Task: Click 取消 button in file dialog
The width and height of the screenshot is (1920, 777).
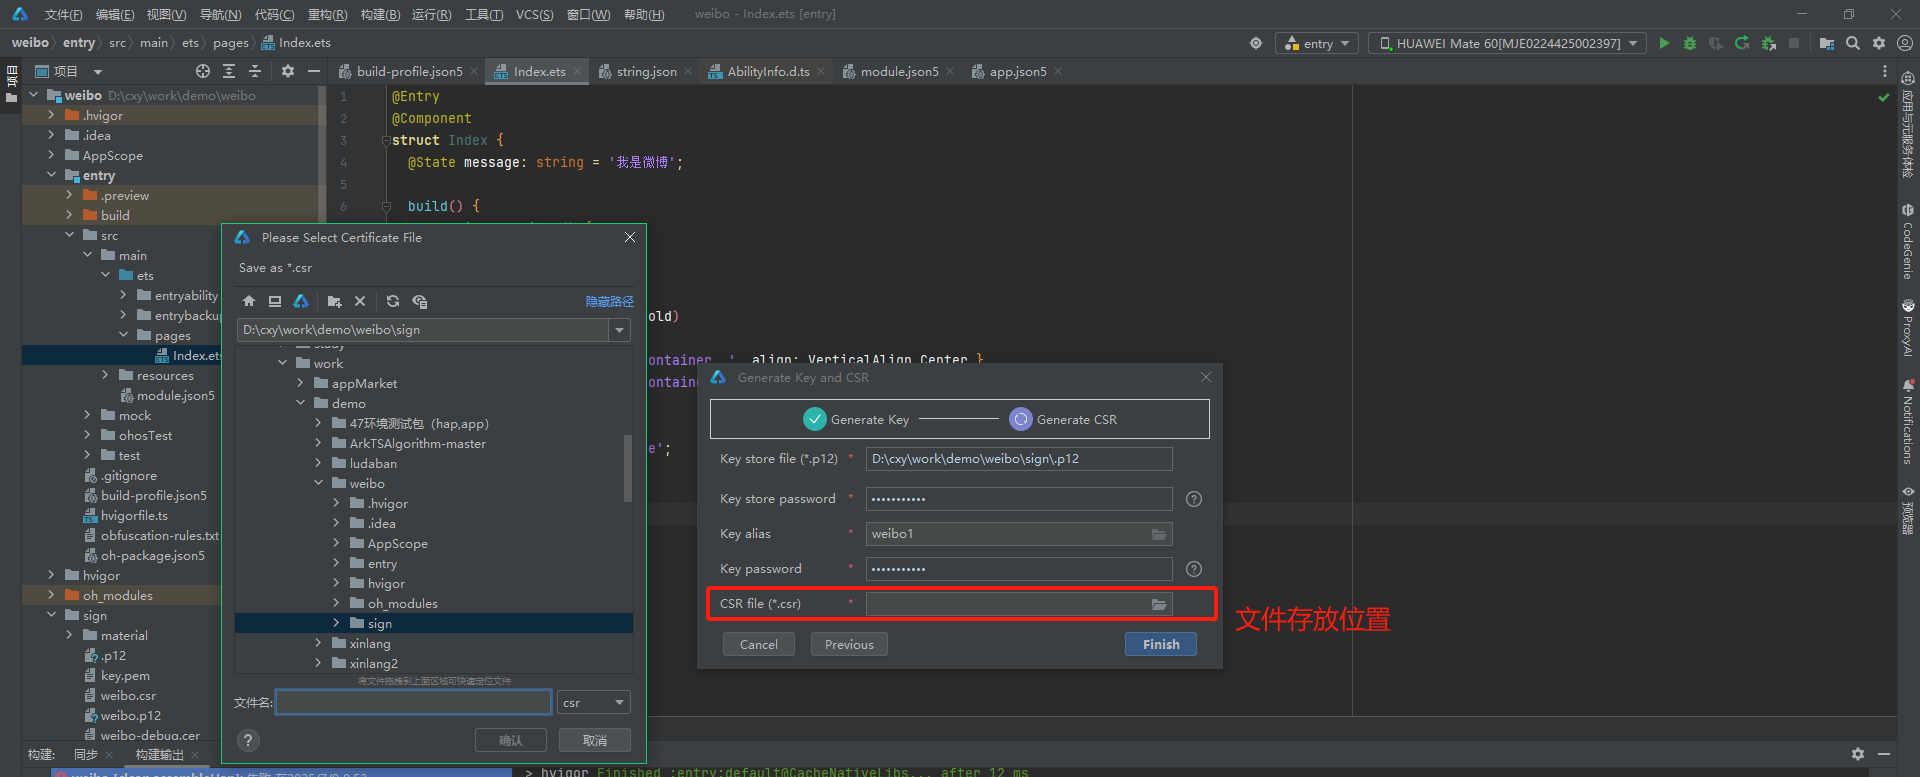Action: pos(595,740)
